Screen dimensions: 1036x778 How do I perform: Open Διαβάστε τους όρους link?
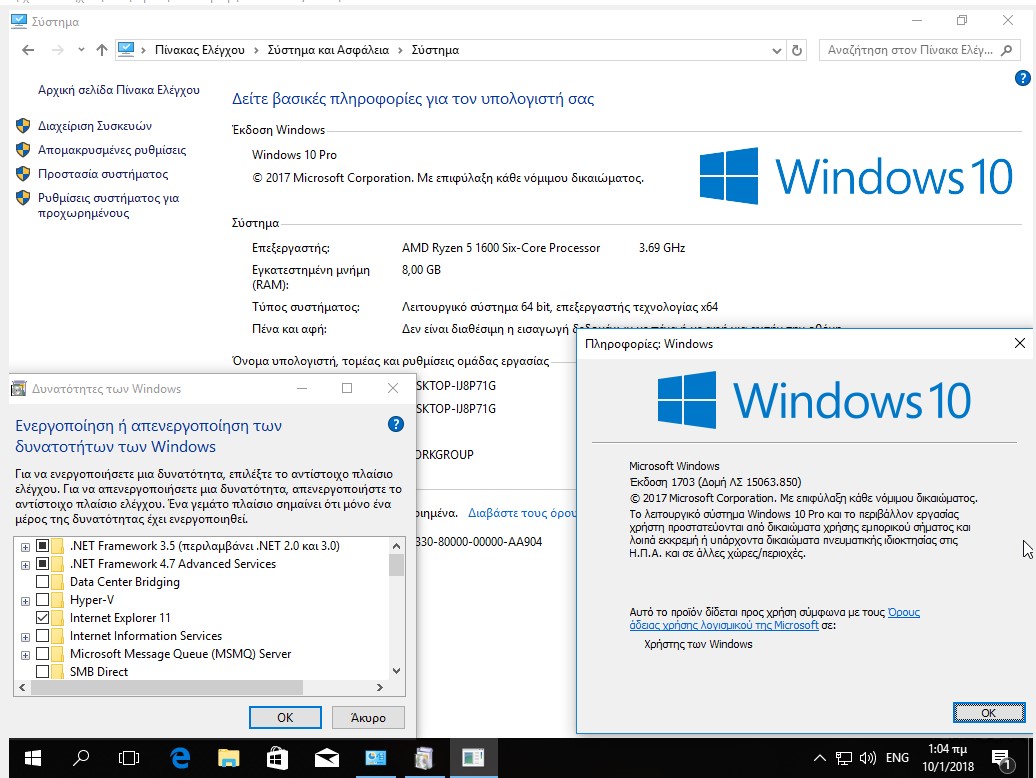click(x=522, y=513)
